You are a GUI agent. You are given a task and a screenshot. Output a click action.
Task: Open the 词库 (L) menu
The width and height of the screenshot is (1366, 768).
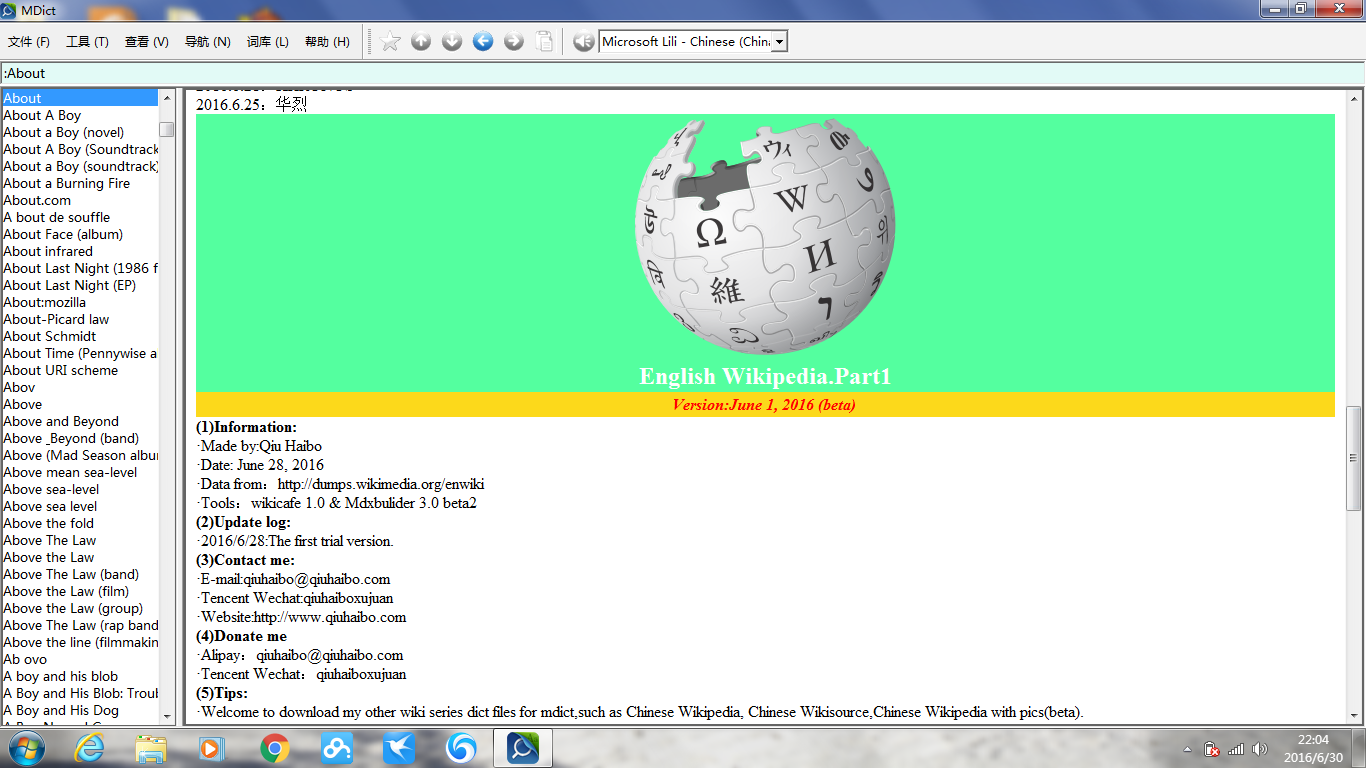267,41
